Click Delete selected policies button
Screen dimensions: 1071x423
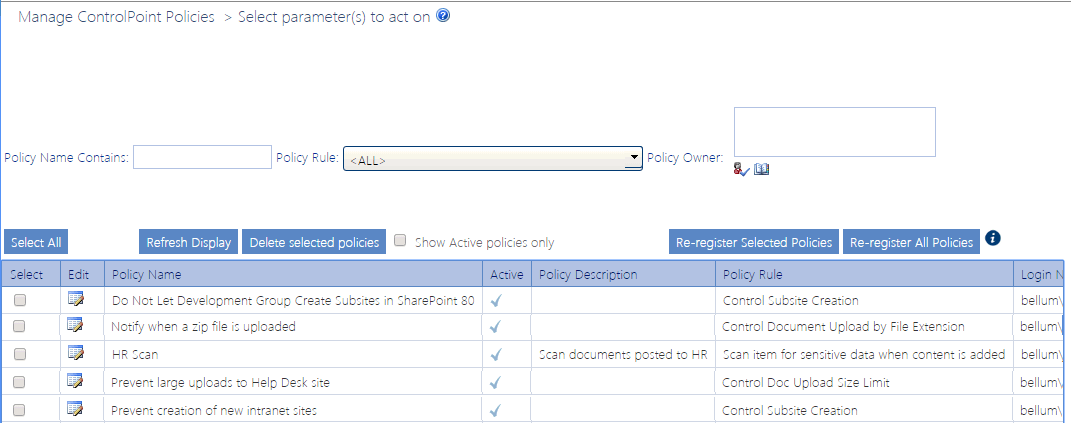coord(314,242)
